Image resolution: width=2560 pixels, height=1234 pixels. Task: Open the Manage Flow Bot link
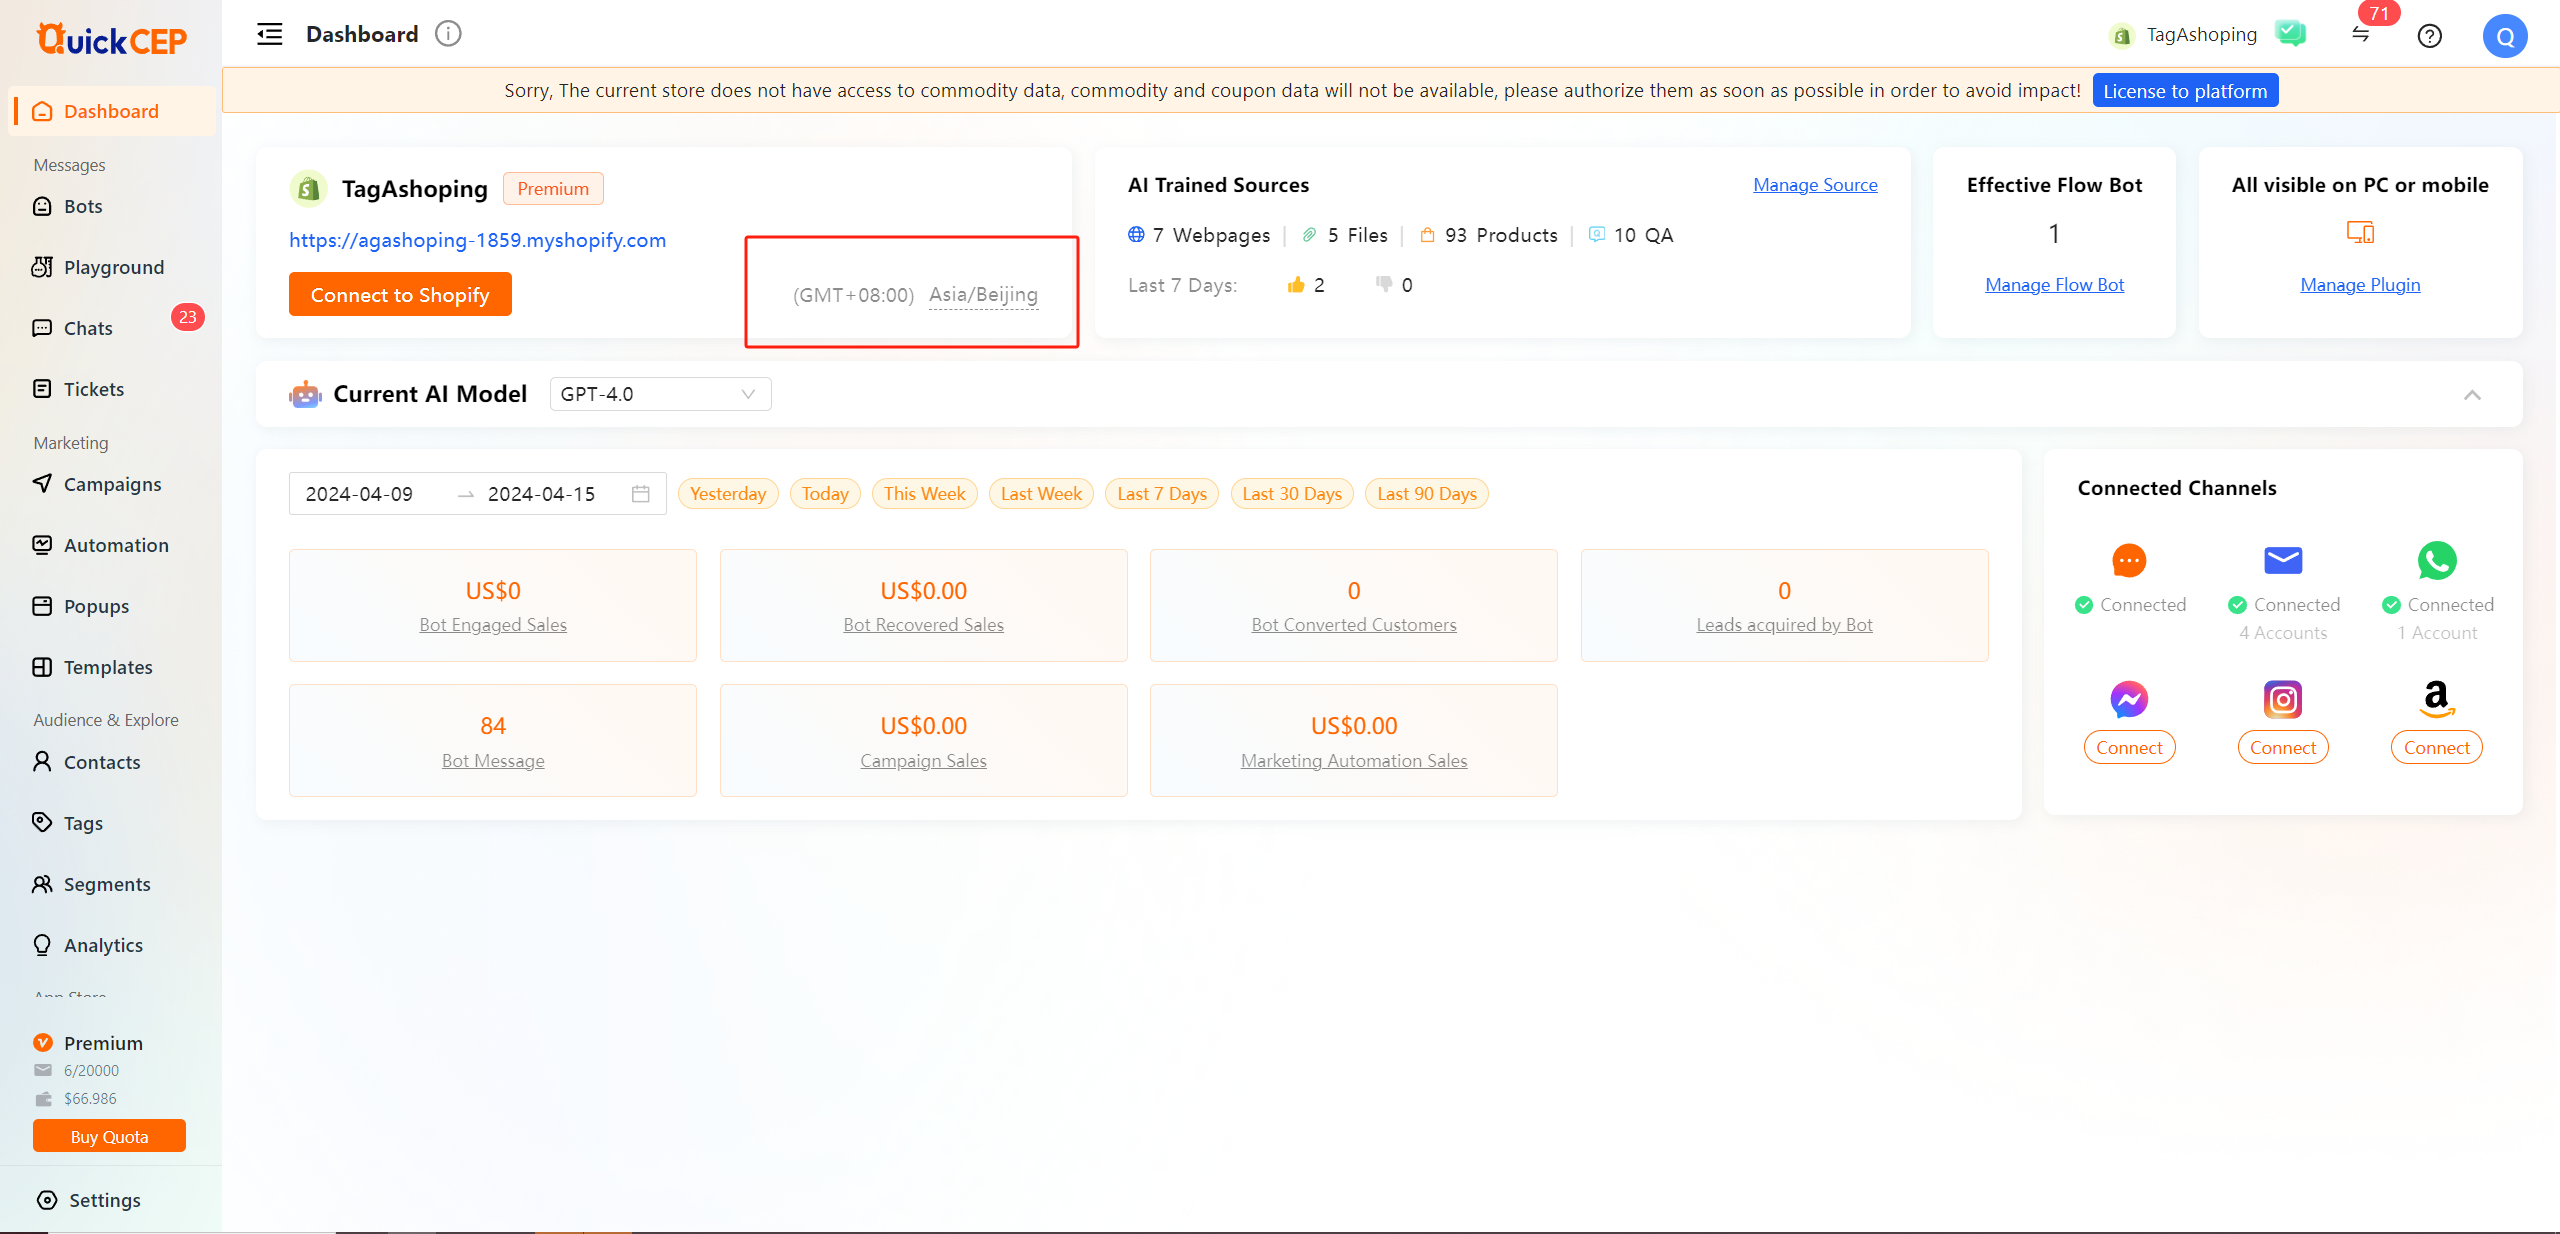(2054, 285)
